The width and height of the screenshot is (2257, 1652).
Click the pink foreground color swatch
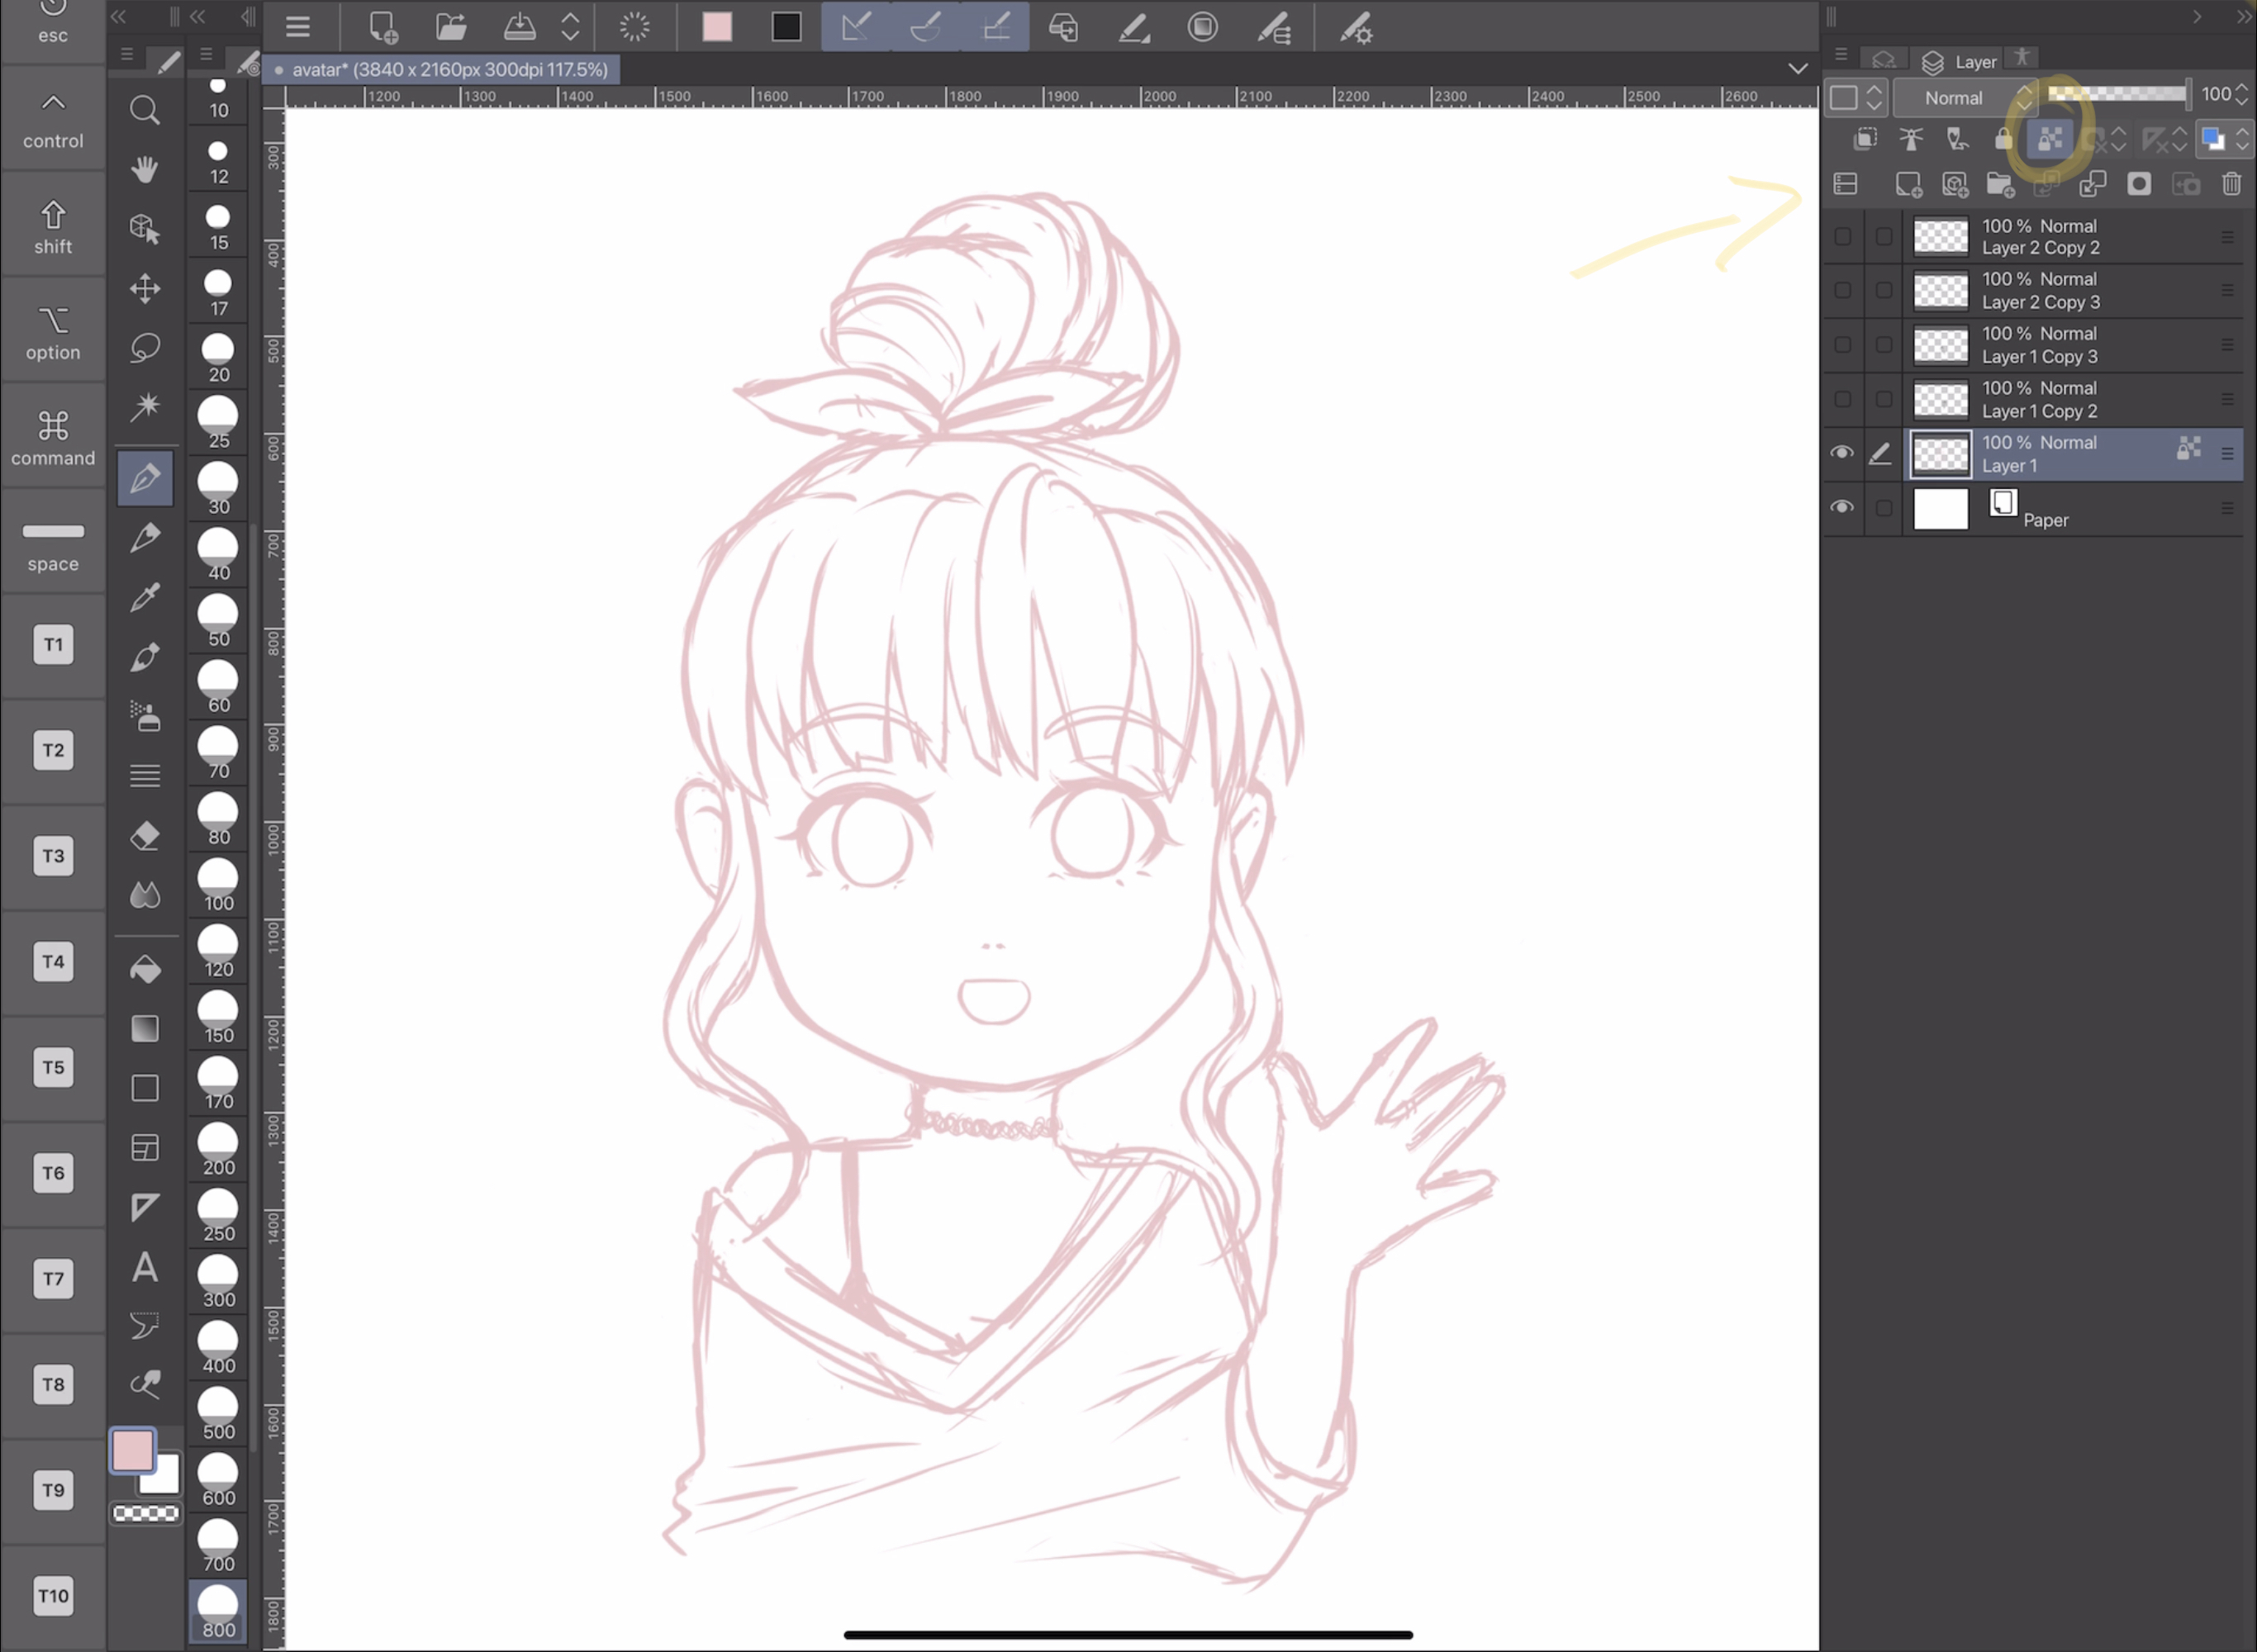point(131,1450)
